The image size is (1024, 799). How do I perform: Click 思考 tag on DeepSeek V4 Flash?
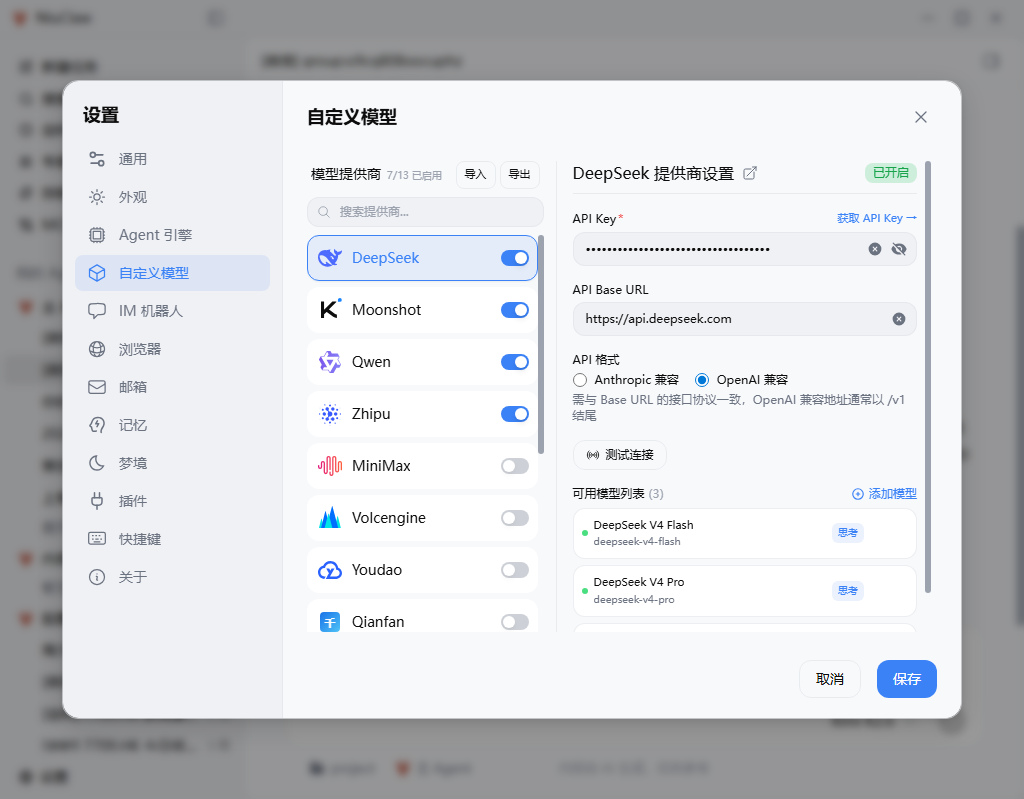click(x=848, y=532)
